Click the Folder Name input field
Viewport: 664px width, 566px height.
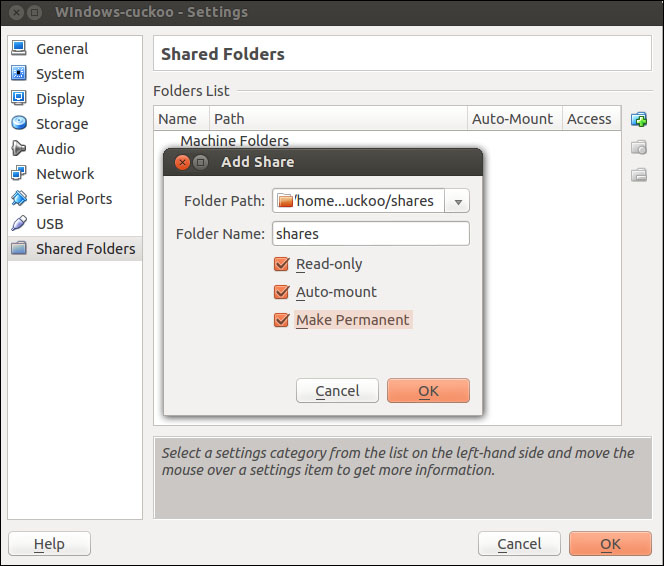tap(371, 233)
